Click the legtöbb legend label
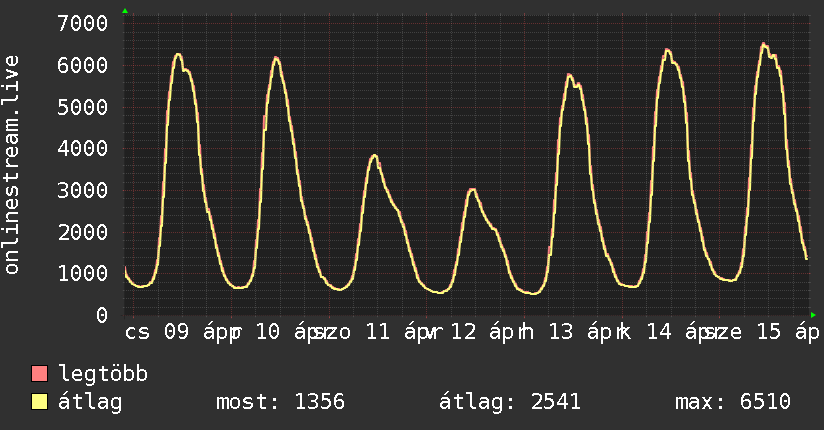The height and width of the screenshot is (430, 824). (103, 374)
